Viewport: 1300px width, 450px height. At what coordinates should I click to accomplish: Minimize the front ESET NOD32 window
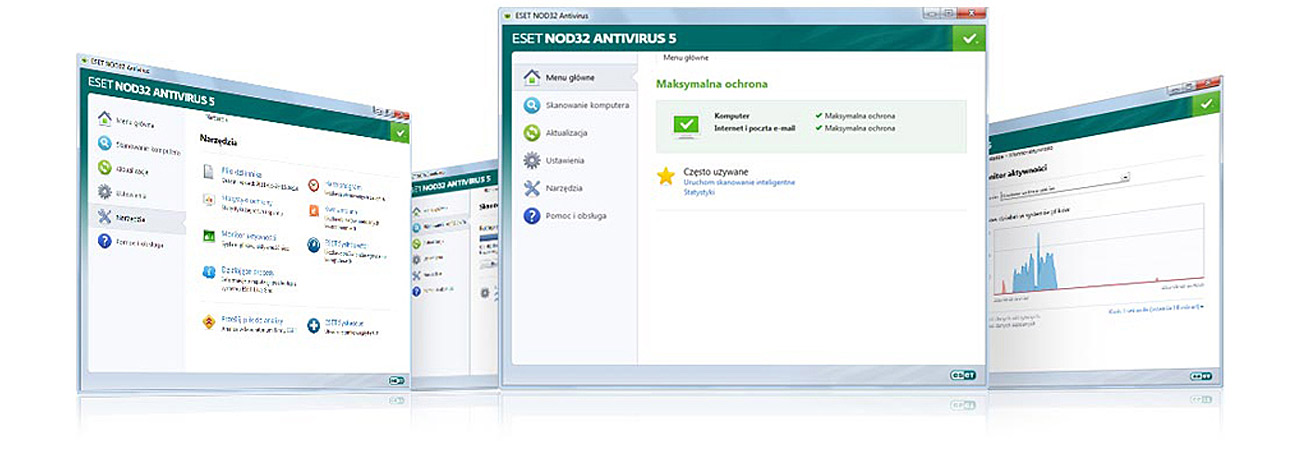pos(932,15)
